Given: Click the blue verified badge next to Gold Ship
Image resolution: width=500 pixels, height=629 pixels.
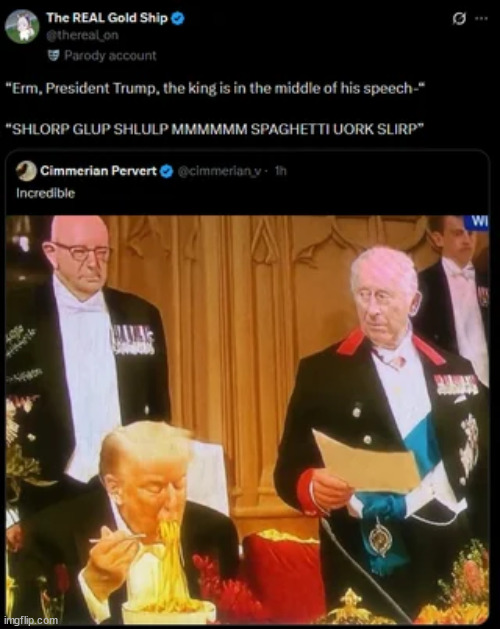Looking at the screenshot, I should tap(178, 18).
